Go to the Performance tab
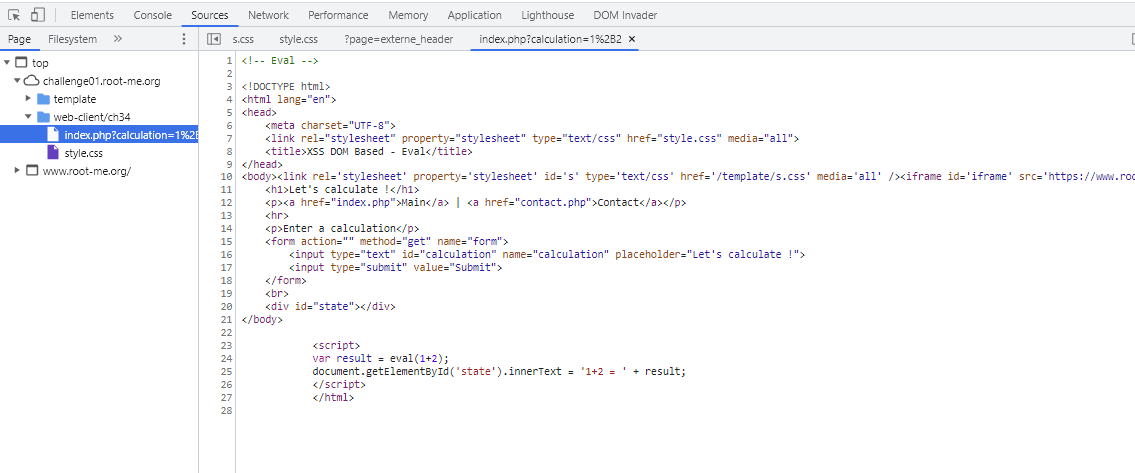 coord(338,15)
